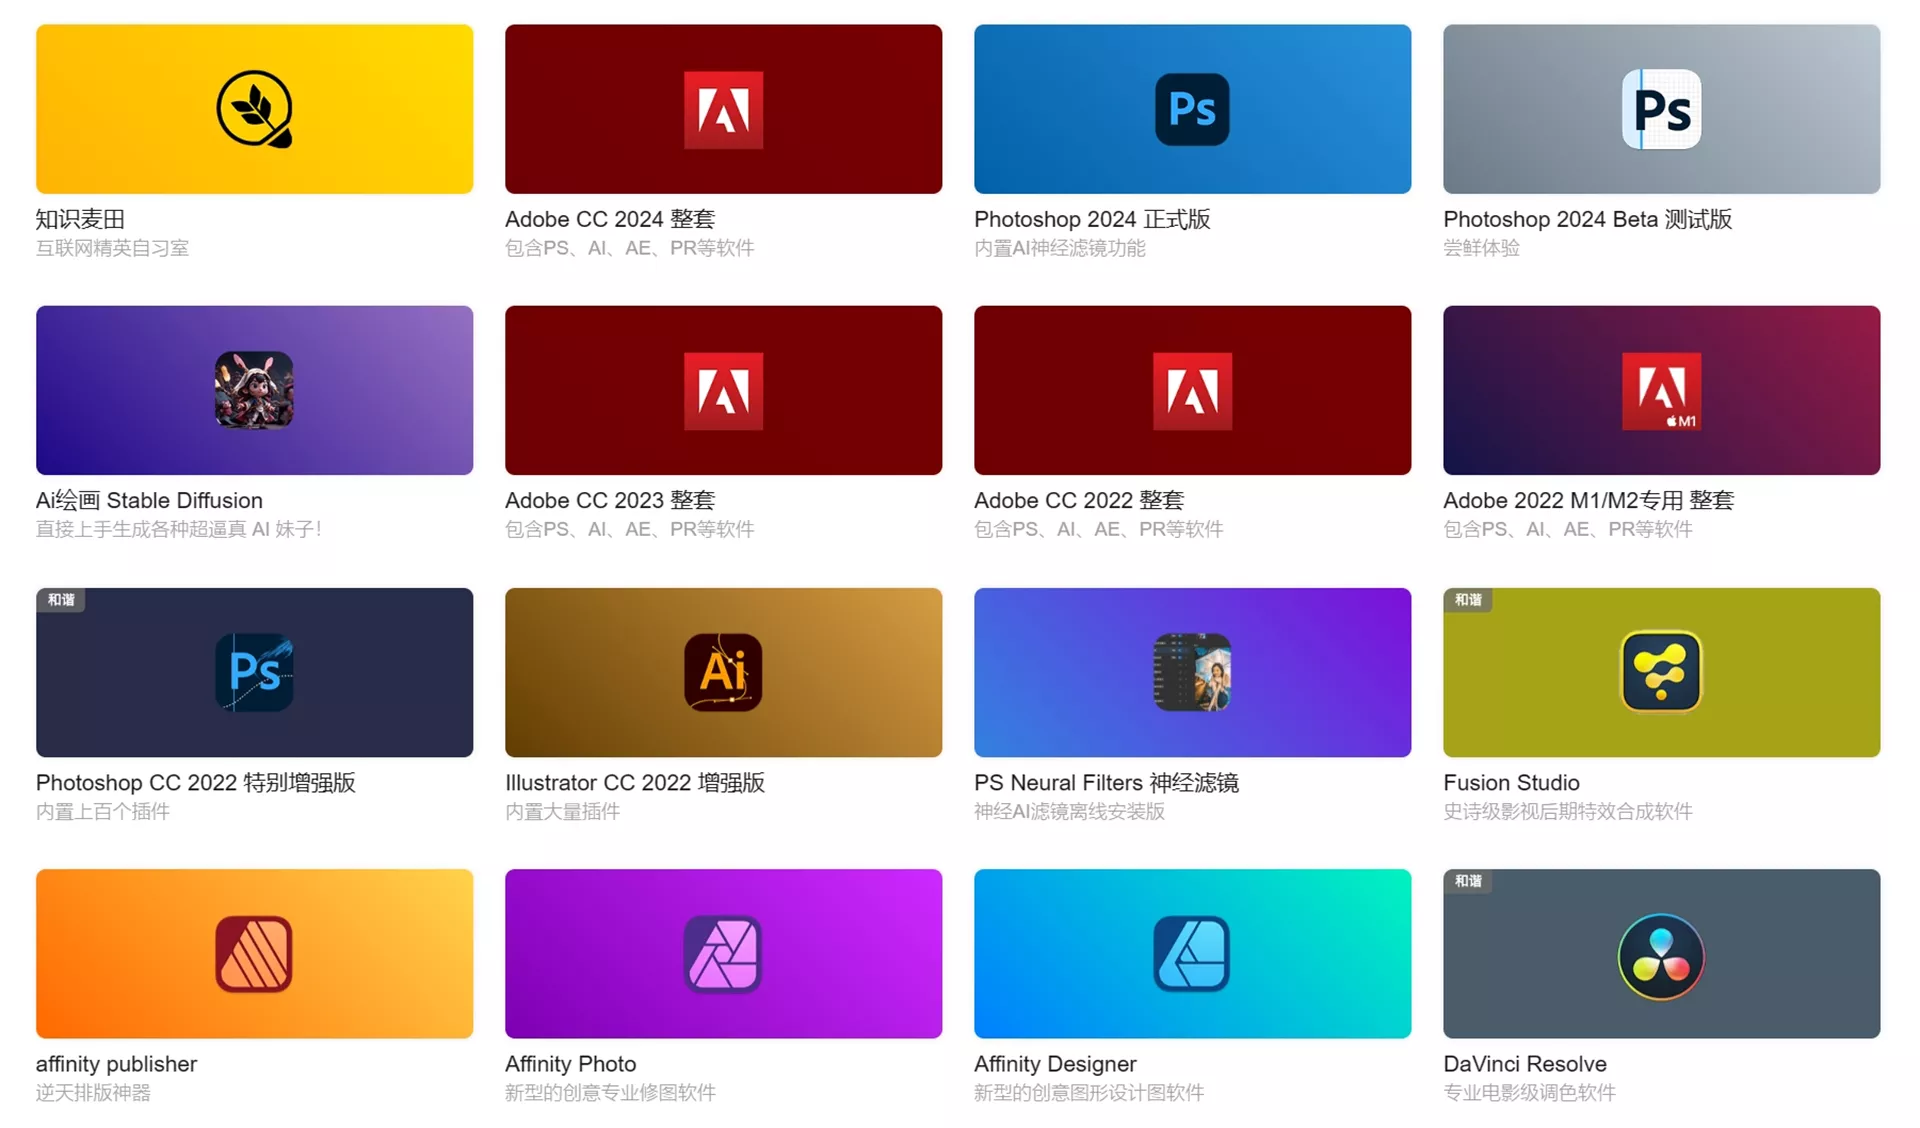
Task: Open Adobe 2022 M1/M2专用 整套 title
Action: click(1588, 500)
